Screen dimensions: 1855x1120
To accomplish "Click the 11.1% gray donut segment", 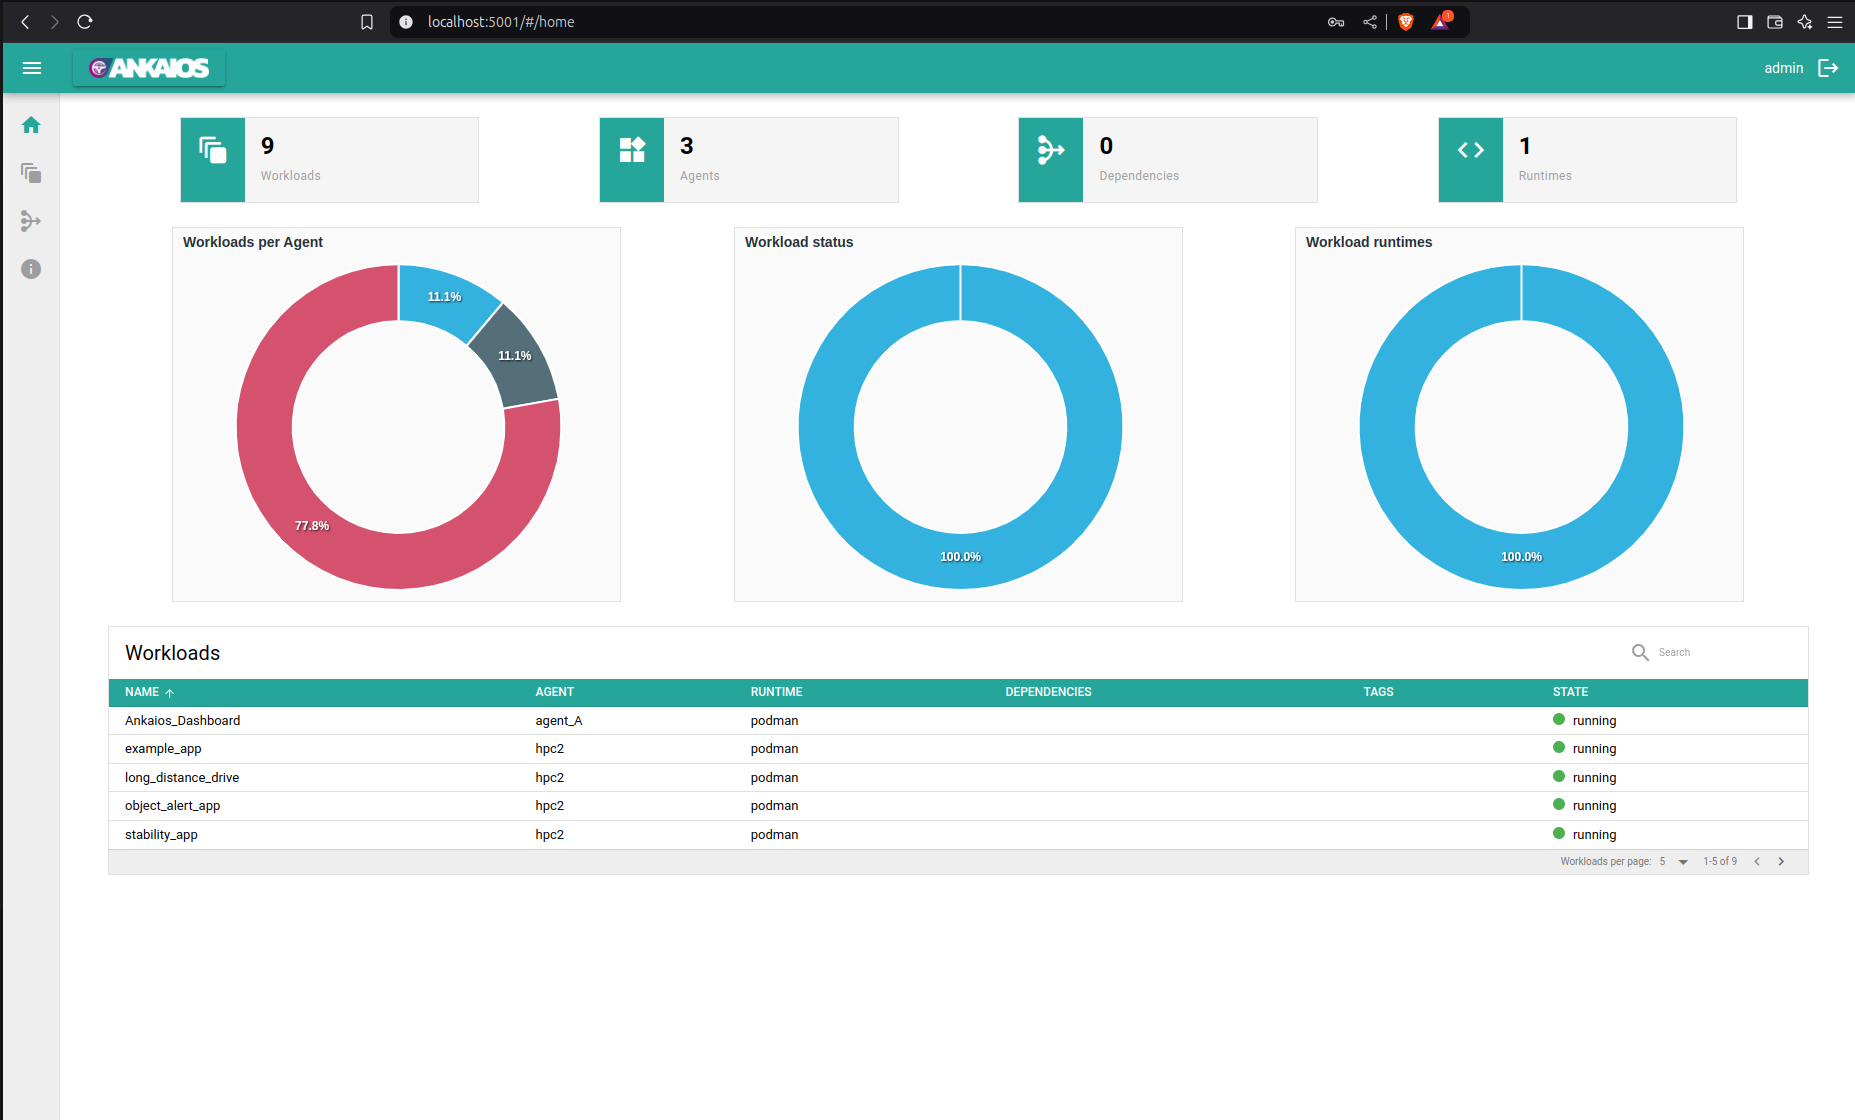I will (x=515, y=356).
